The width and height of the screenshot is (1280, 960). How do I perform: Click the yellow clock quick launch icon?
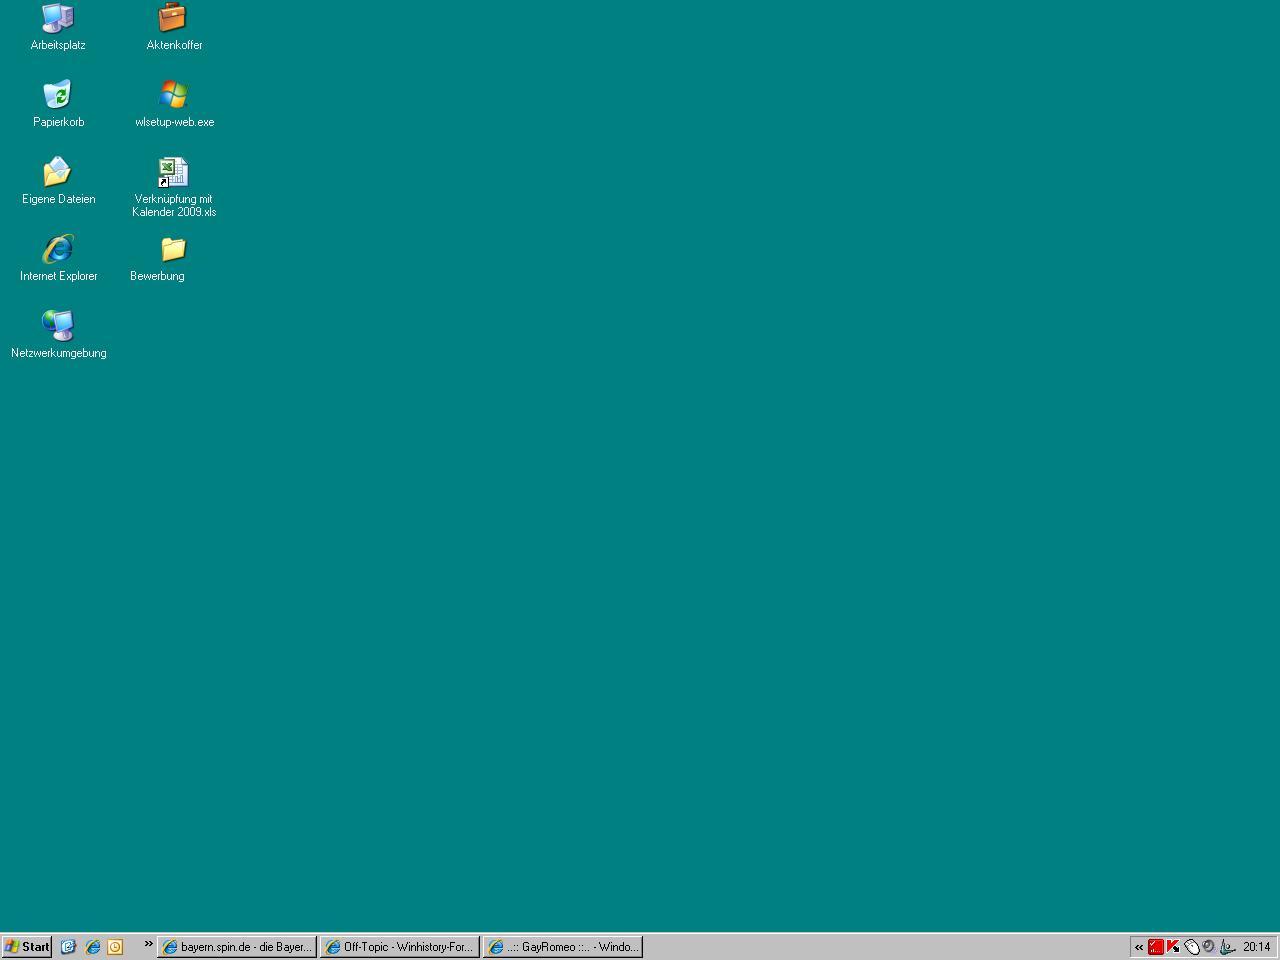click(x=115, y=947)
